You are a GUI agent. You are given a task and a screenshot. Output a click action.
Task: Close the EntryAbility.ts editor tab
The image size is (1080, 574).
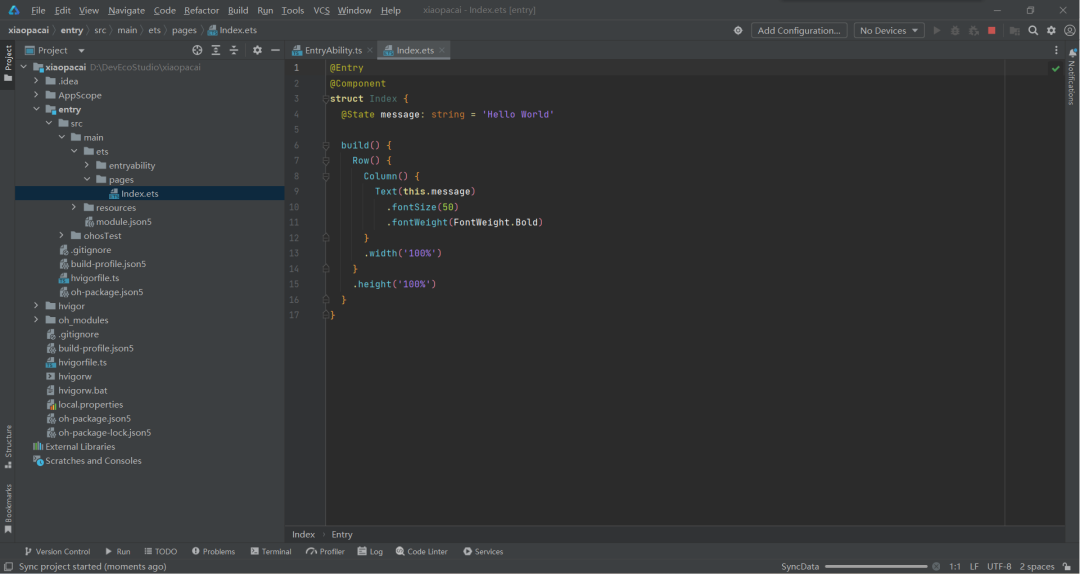click(x=369, y=50)
